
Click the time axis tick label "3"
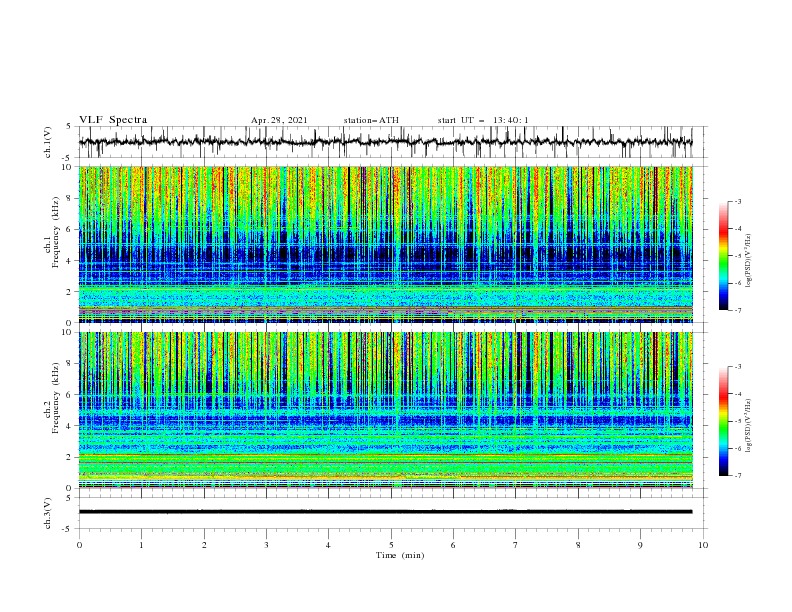point(266,545)
